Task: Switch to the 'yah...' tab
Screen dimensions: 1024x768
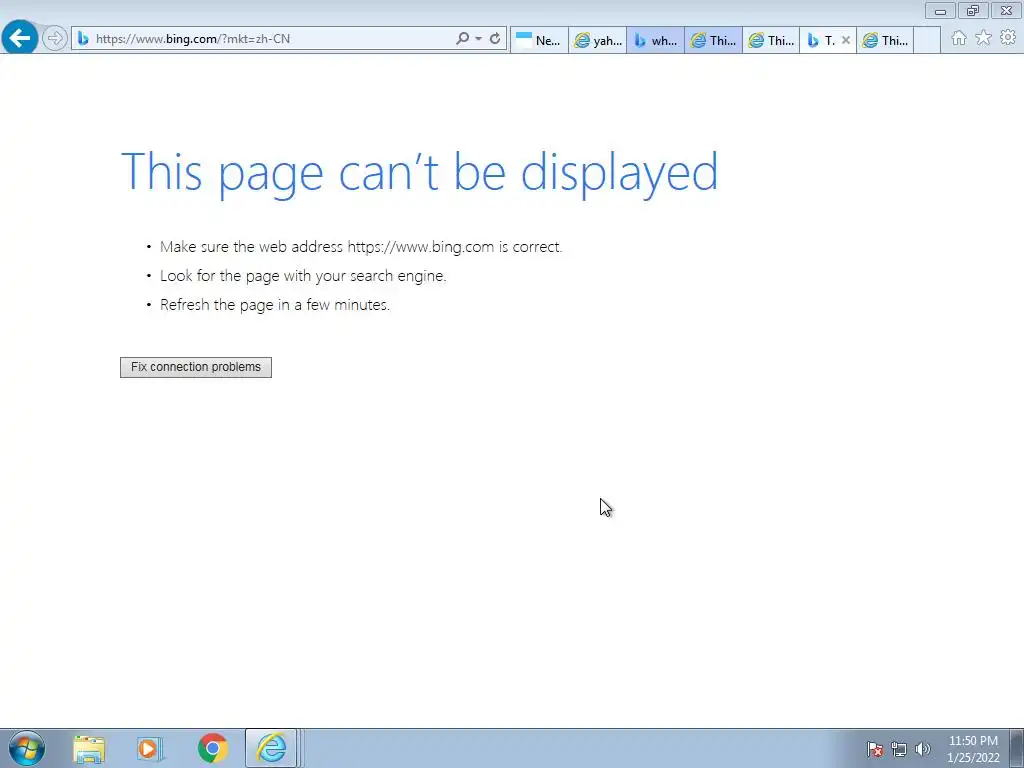Action: point(598,40)
